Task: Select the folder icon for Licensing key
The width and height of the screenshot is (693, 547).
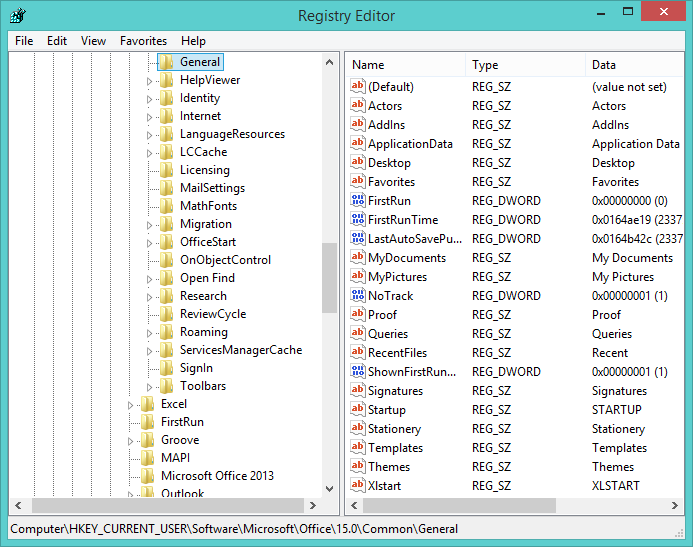Action: coord(166,170)
